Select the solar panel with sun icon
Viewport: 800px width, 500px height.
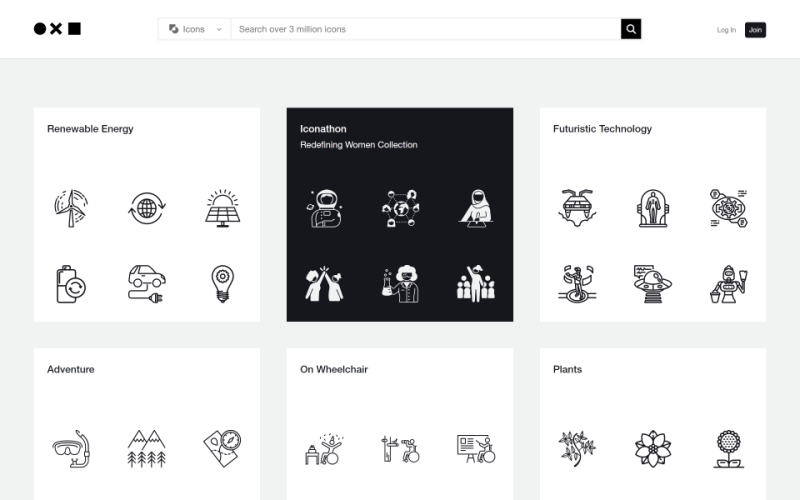pyautogui.click(x=222, y=208)
